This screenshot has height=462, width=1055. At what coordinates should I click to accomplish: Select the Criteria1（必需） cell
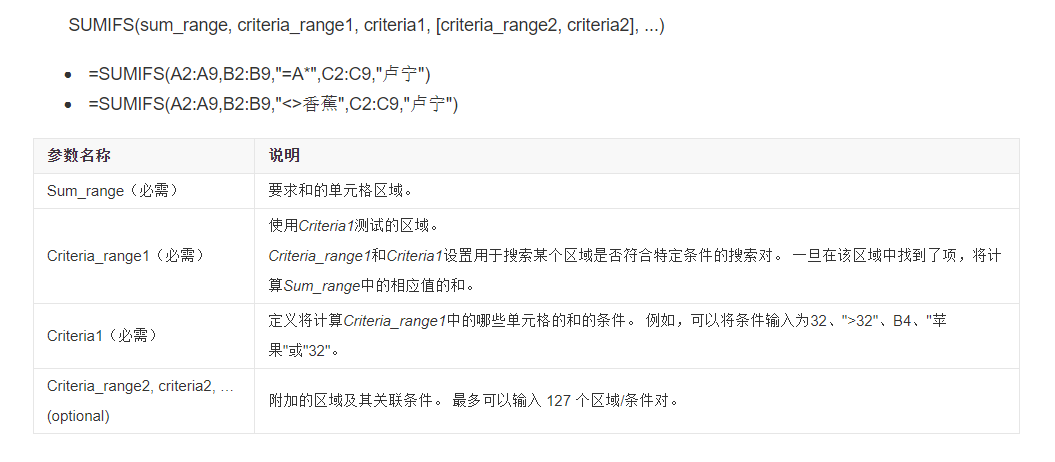pos(144,336)
